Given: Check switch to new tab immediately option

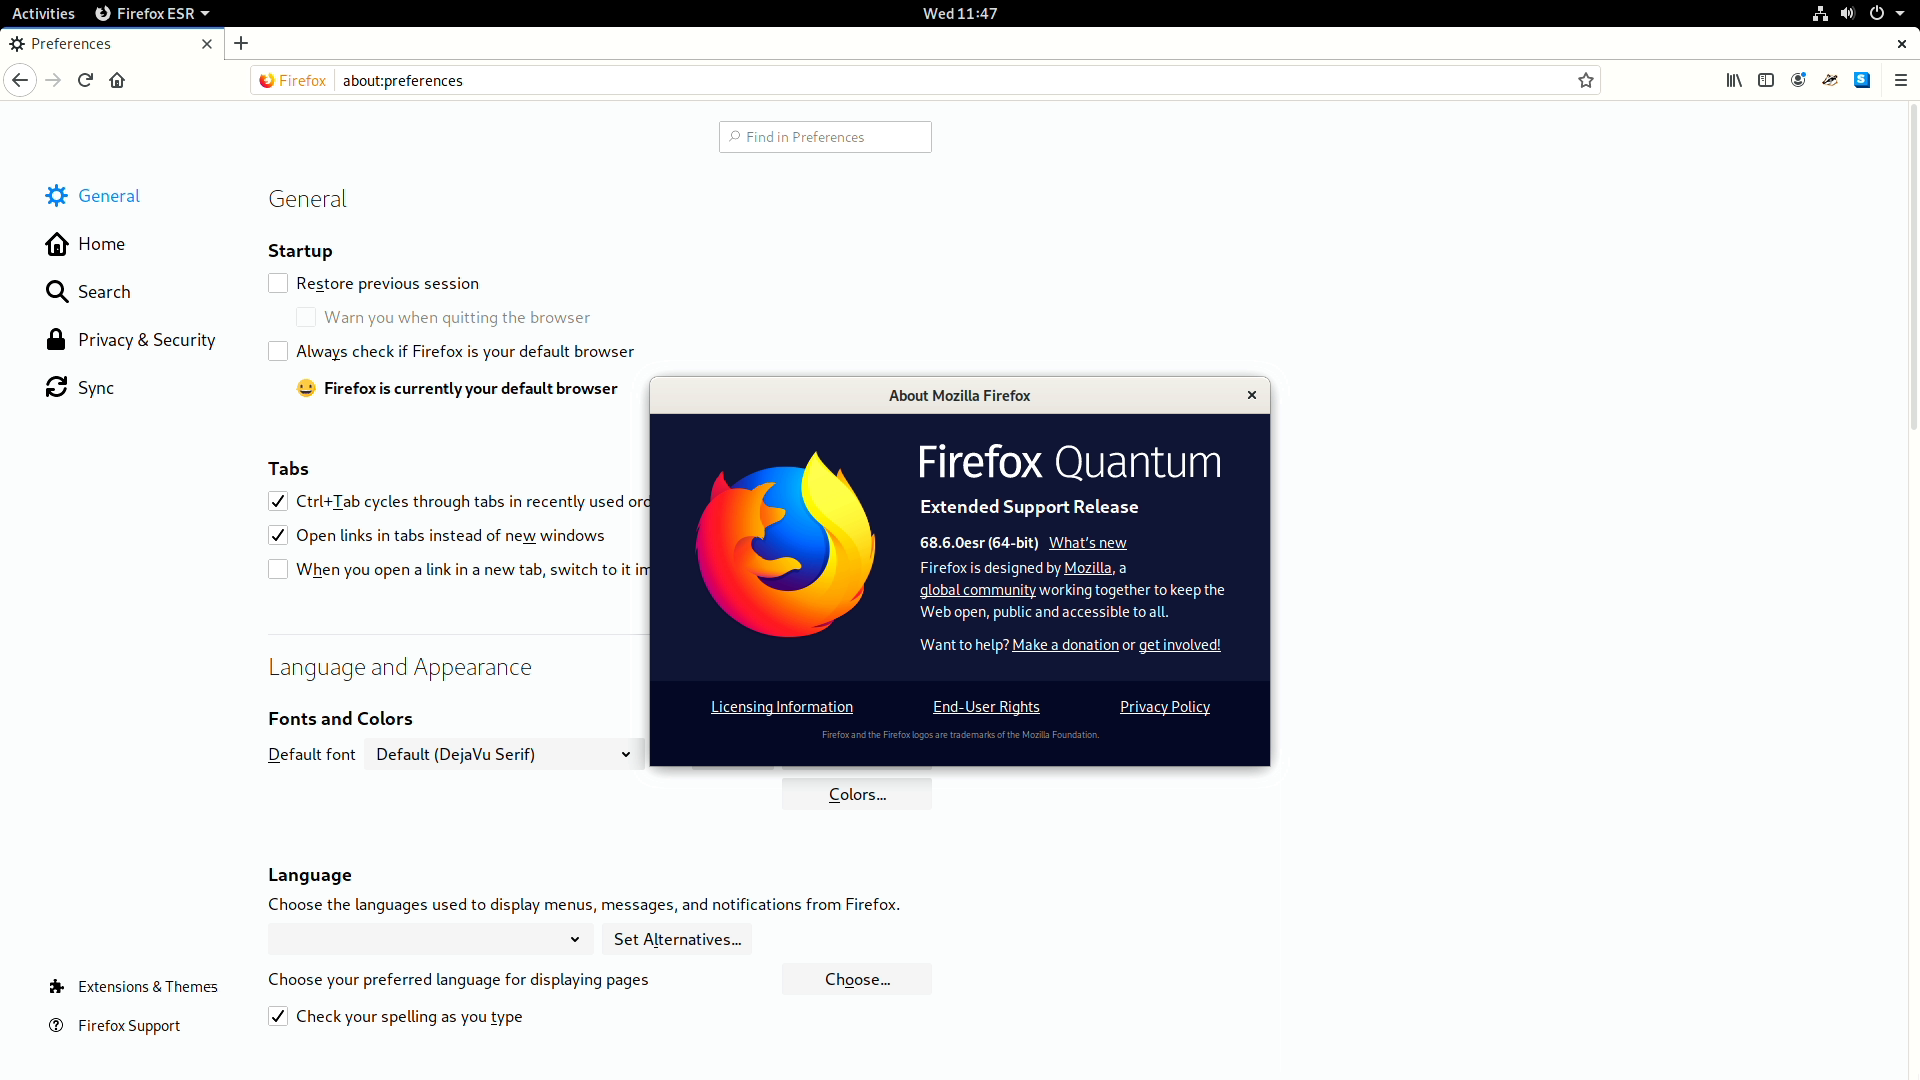Looking at the screenshot, I should (x=278, y=570).
